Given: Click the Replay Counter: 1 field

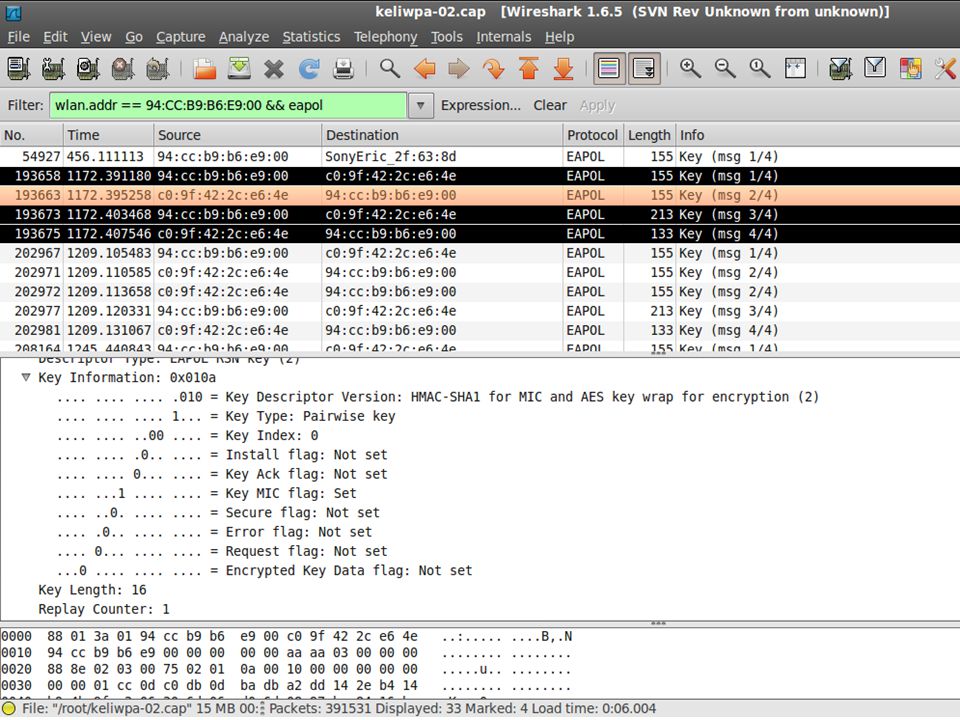Looking at the screenshot, I should point(103,609).
